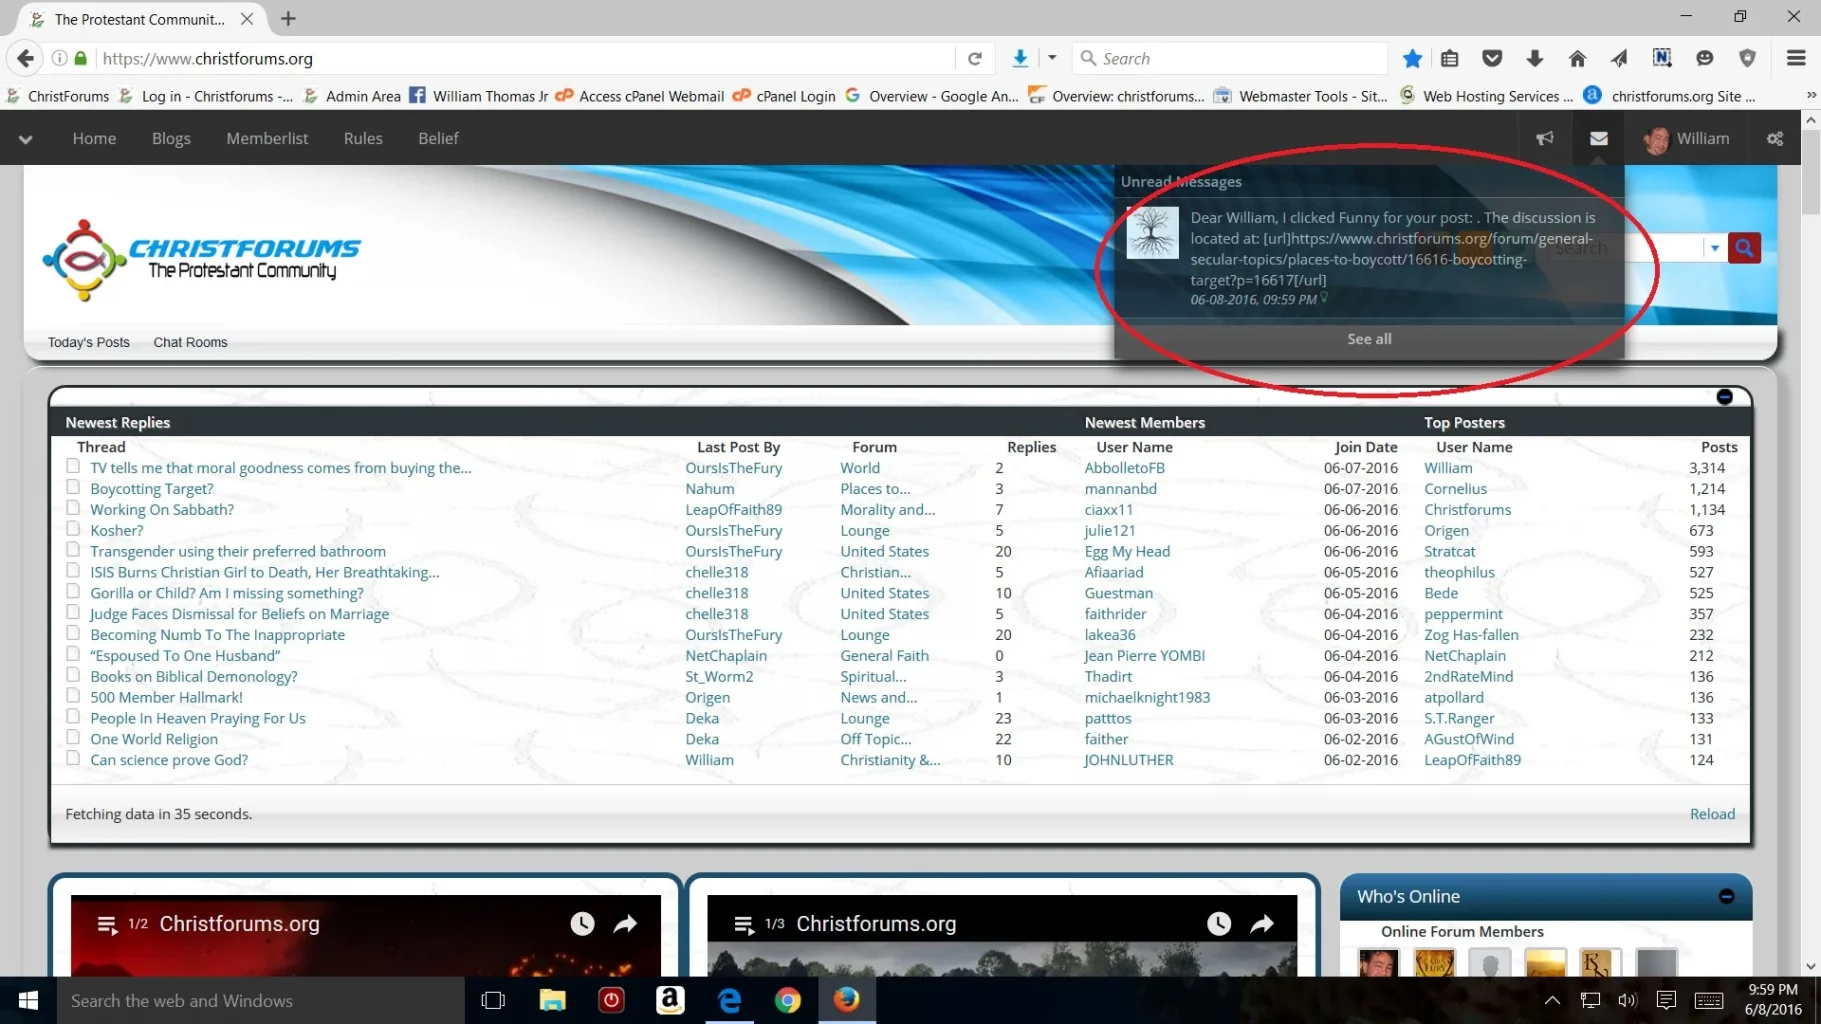
Task: Open the Blogs menu item
Action: tap(171, 138)
